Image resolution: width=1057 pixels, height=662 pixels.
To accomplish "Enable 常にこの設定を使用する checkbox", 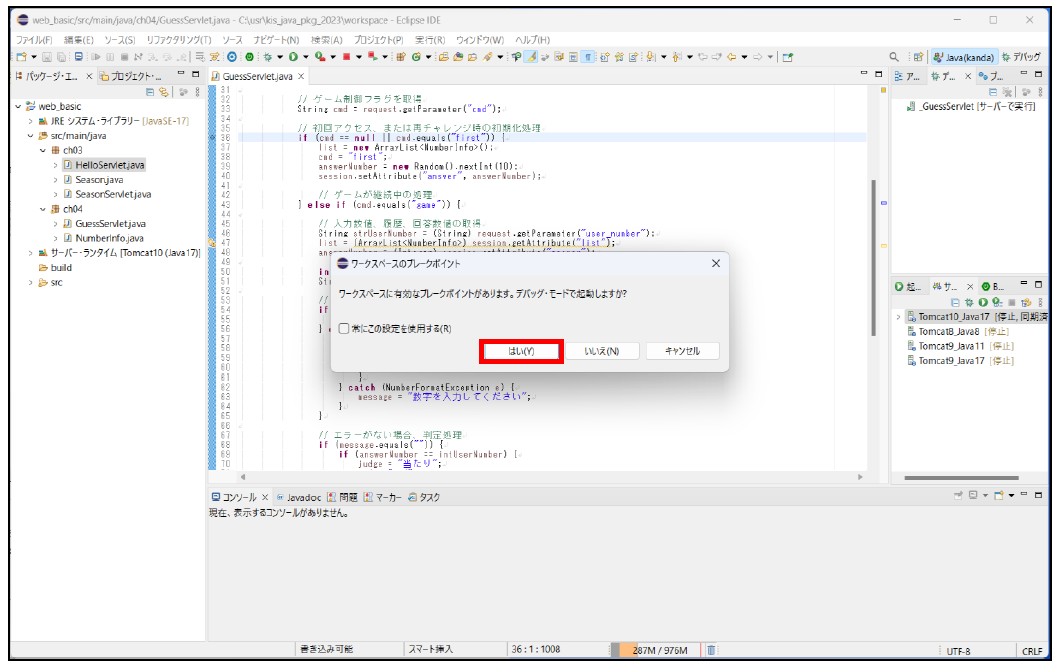I will (344, 328).
